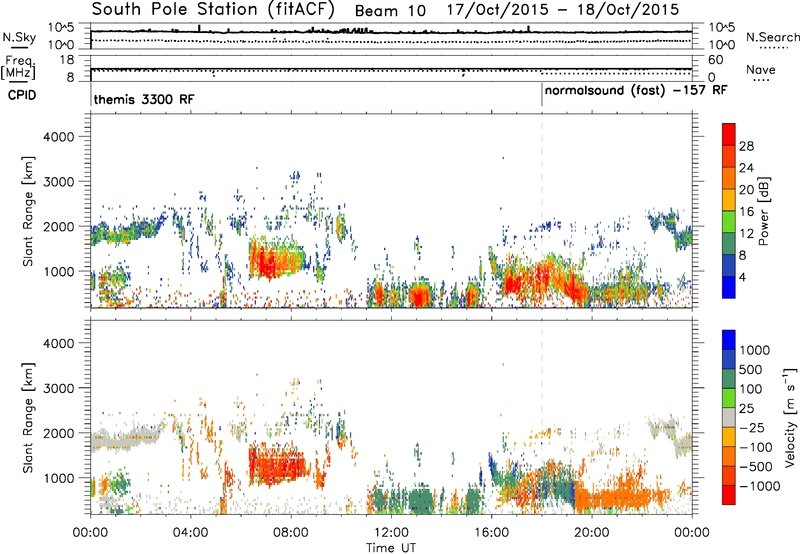
Task: Click the 'N.Sky' legend label
Action: coord(19,37)
